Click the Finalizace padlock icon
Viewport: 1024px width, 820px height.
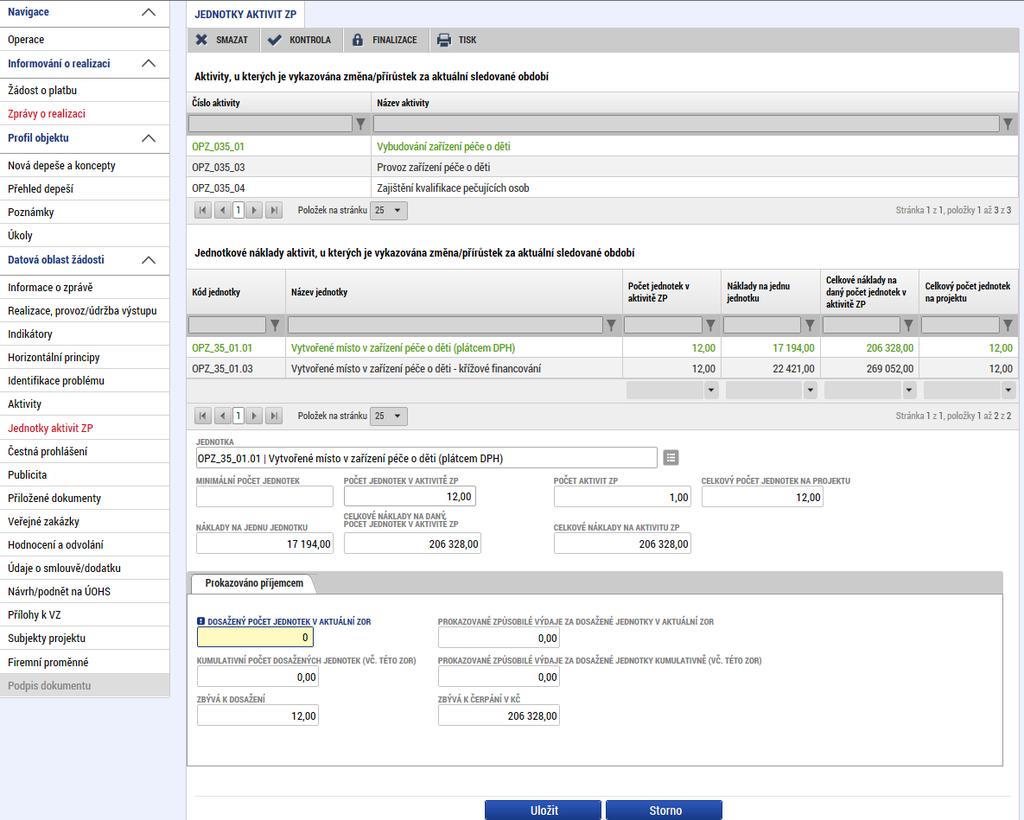click(357, 40)
